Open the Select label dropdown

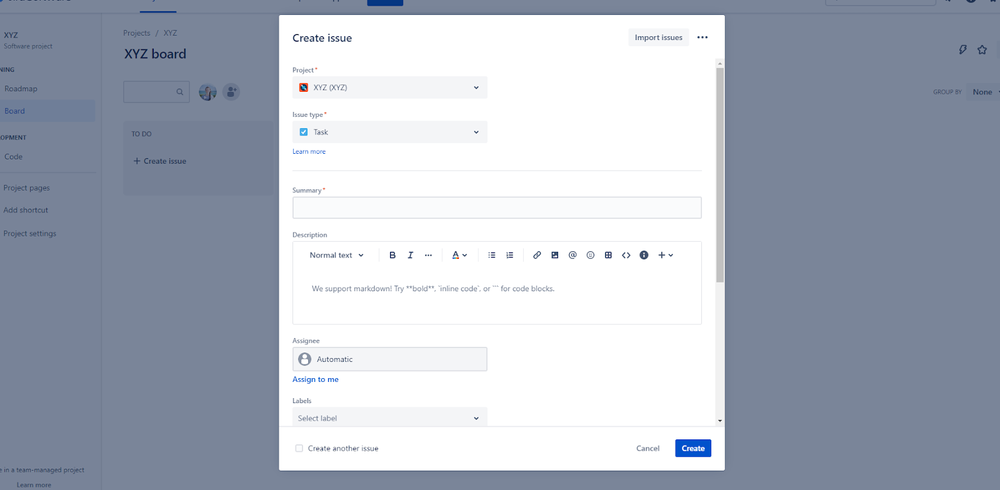click(x=390, y=418)
